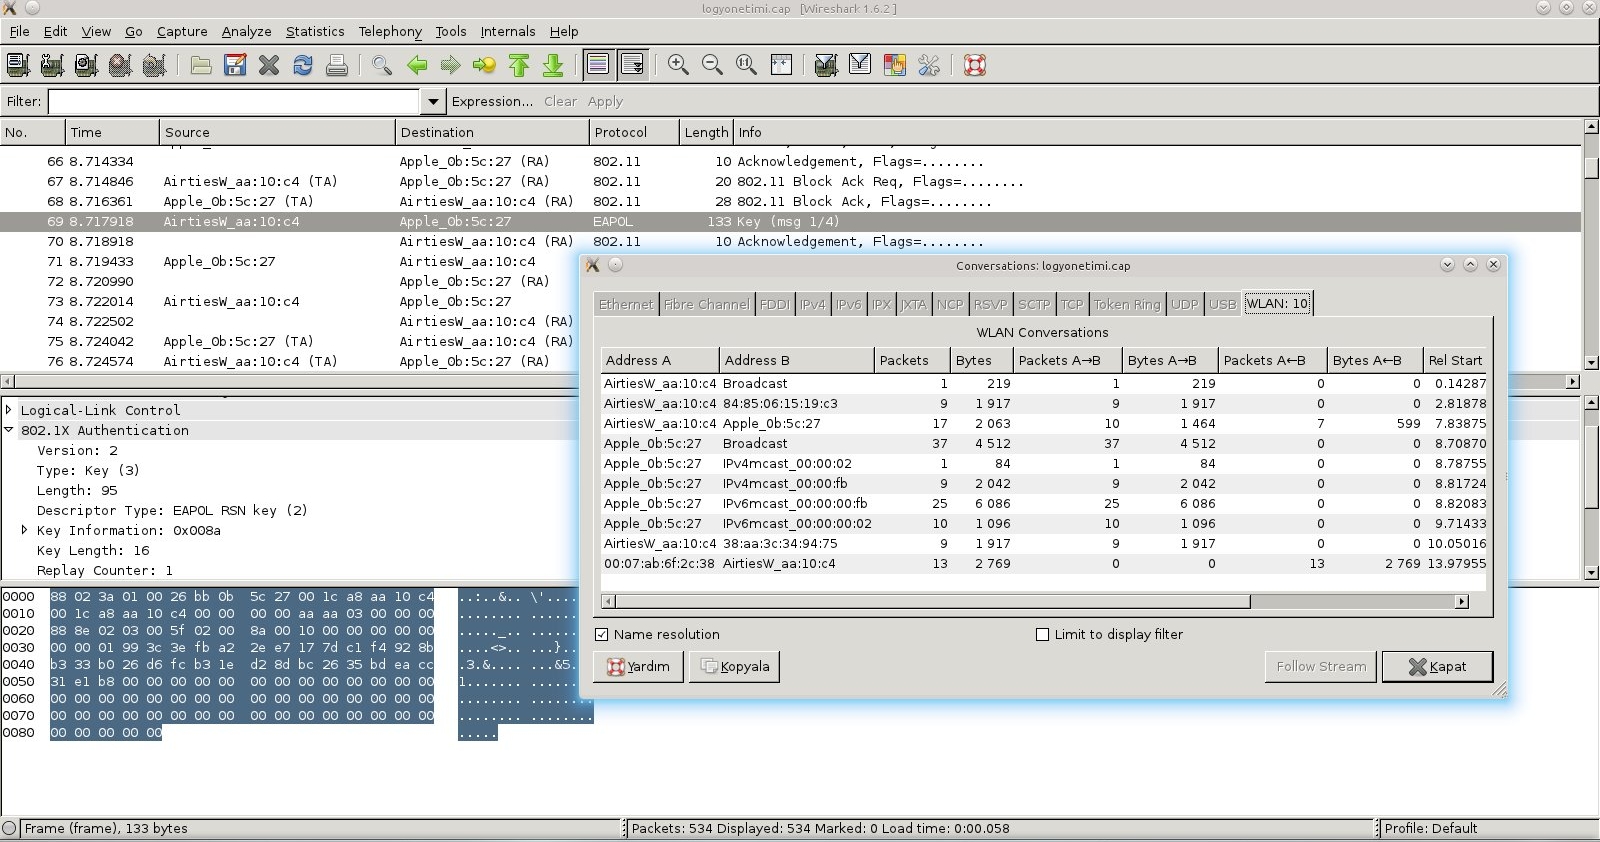Image resolution: width=1600 pixels, height=842 pixels.
Task: Print packets with printer icon
Action: pos(337,65)
